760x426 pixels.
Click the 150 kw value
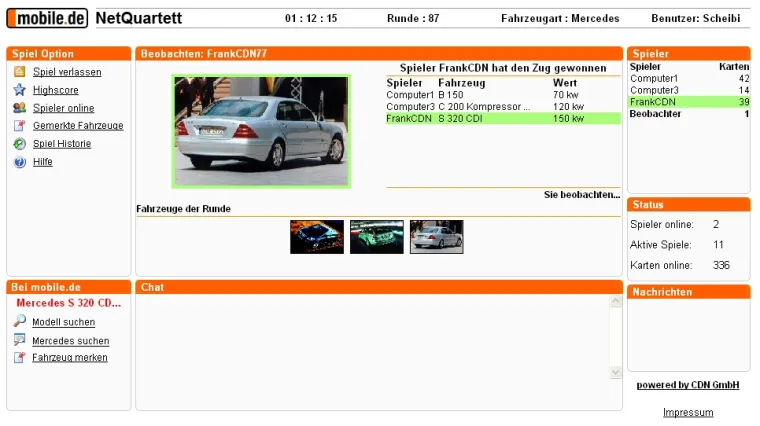[568, 118]
